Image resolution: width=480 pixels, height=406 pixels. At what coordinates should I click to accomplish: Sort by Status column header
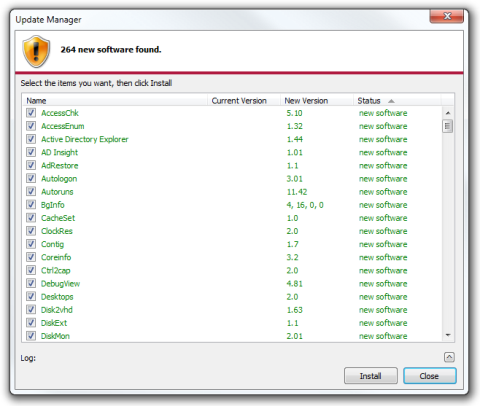coord(397,100)
